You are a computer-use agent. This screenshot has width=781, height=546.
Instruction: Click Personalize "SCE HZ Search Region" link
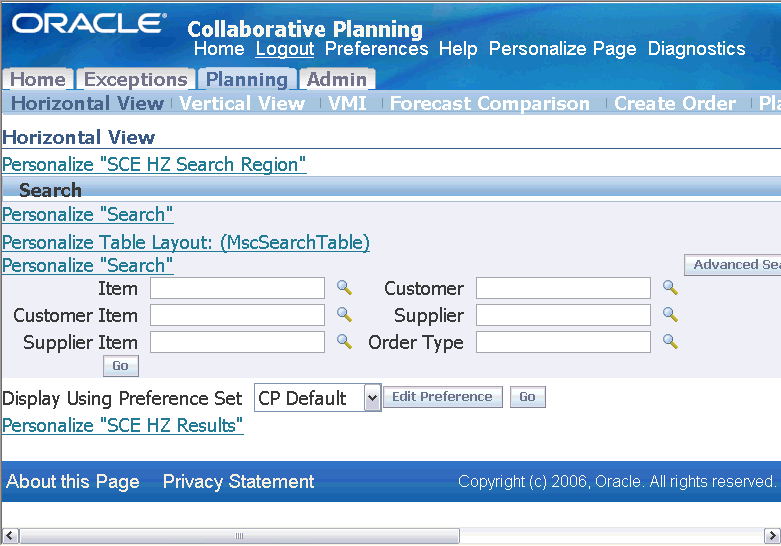click(x=154, y=164)
